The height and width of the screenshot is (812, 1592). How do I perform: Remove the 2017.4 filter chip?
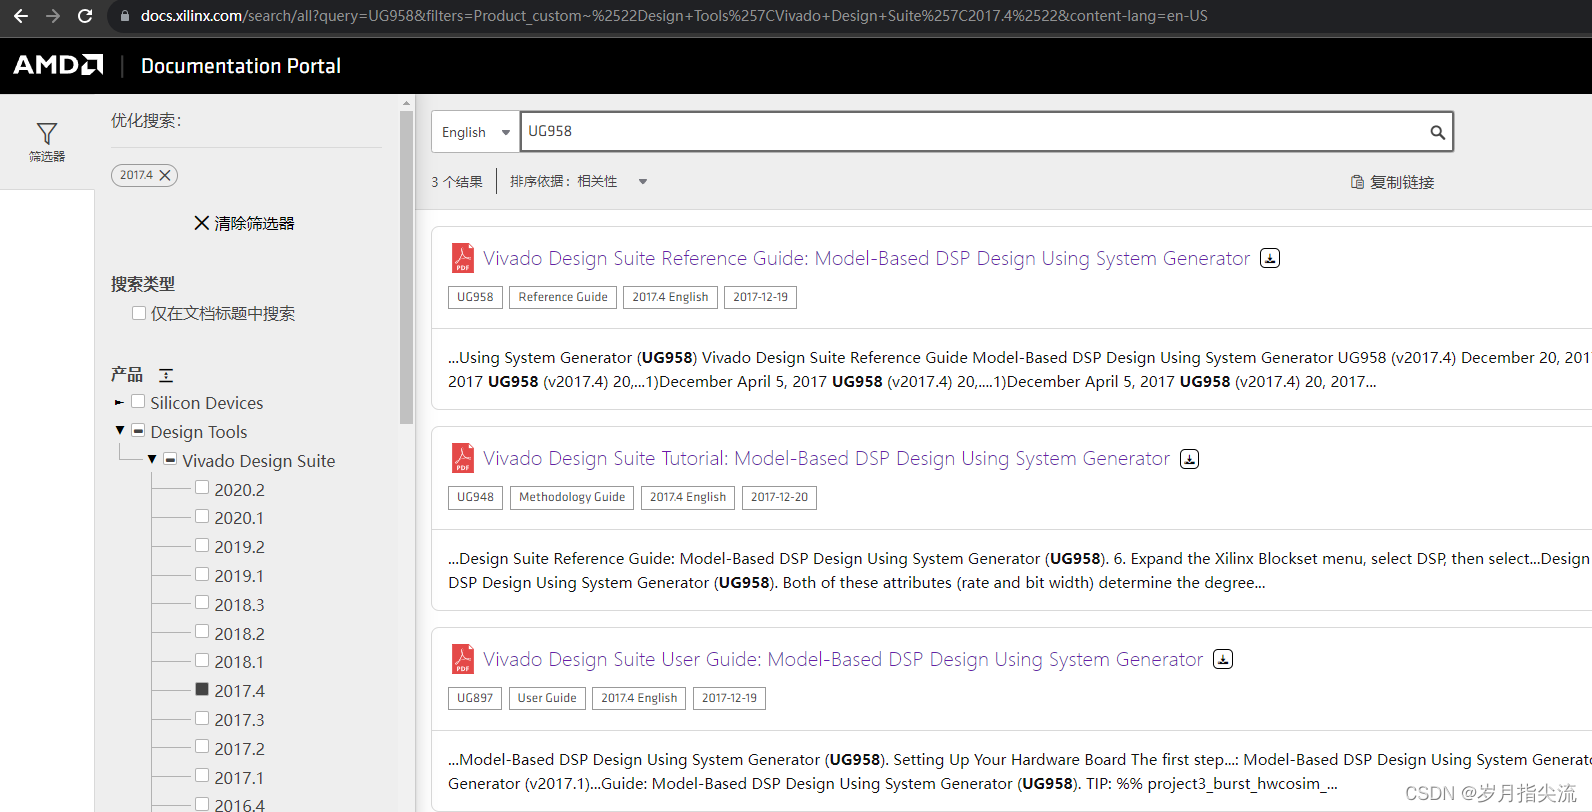tap(165, 175)
